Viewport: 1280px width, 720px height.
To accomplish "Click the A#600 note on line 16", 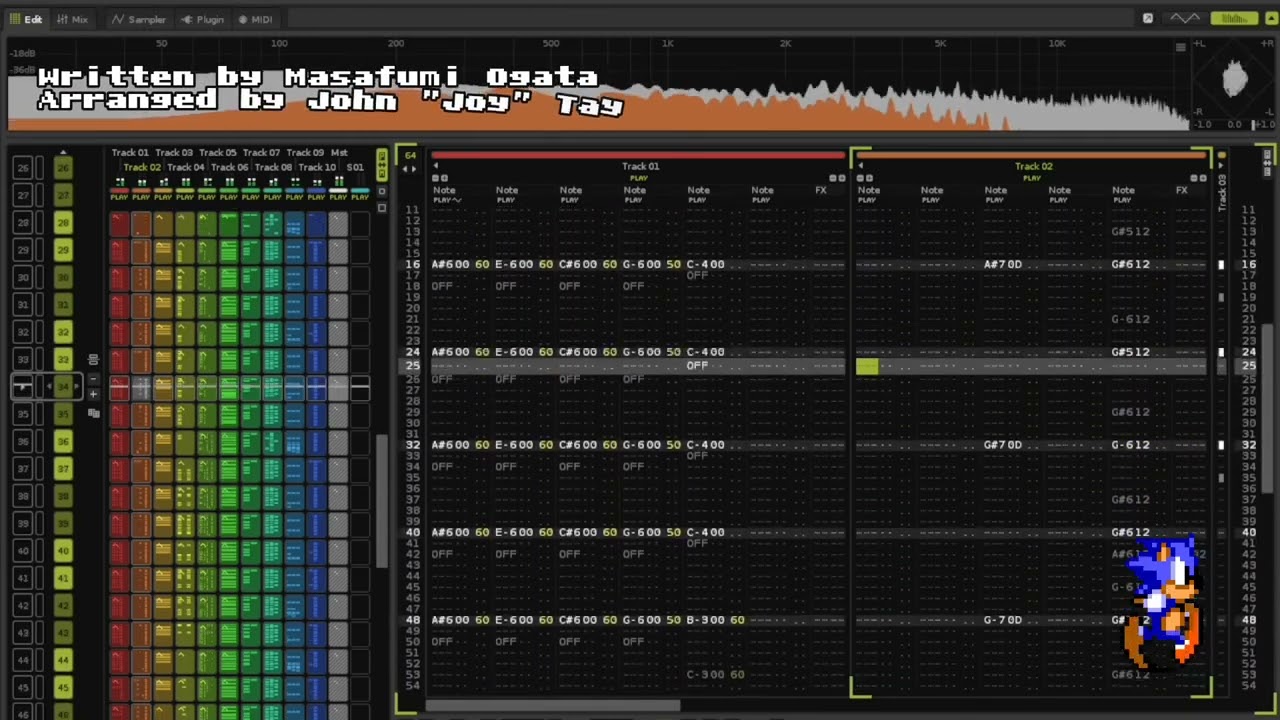I will [x=451, y=264].
